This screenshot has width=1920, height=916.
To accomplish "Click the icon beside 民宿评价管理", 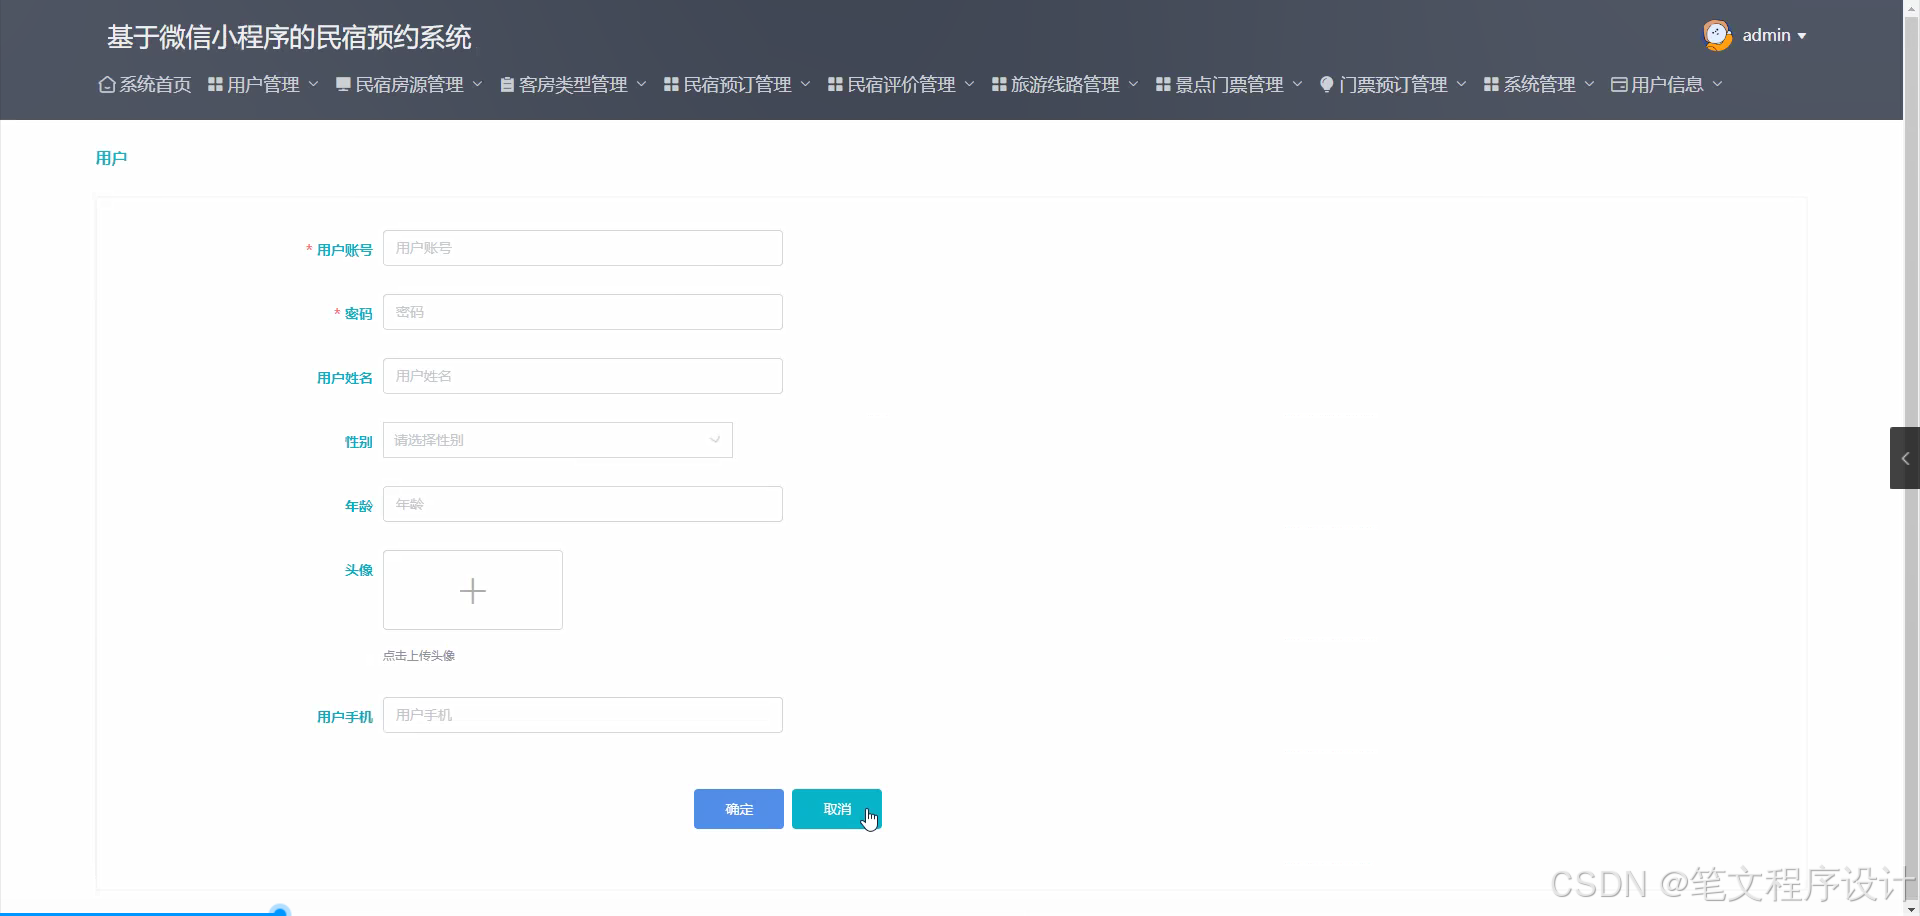I will pos(835,85).
